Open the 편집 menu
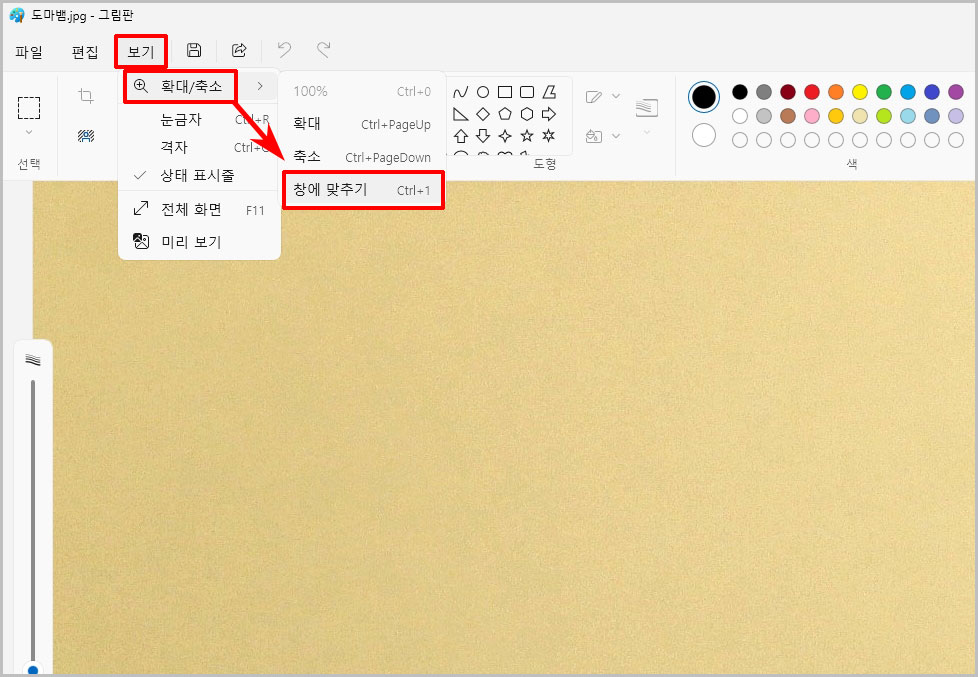This screenshot has height=677, width=978. 84,51
